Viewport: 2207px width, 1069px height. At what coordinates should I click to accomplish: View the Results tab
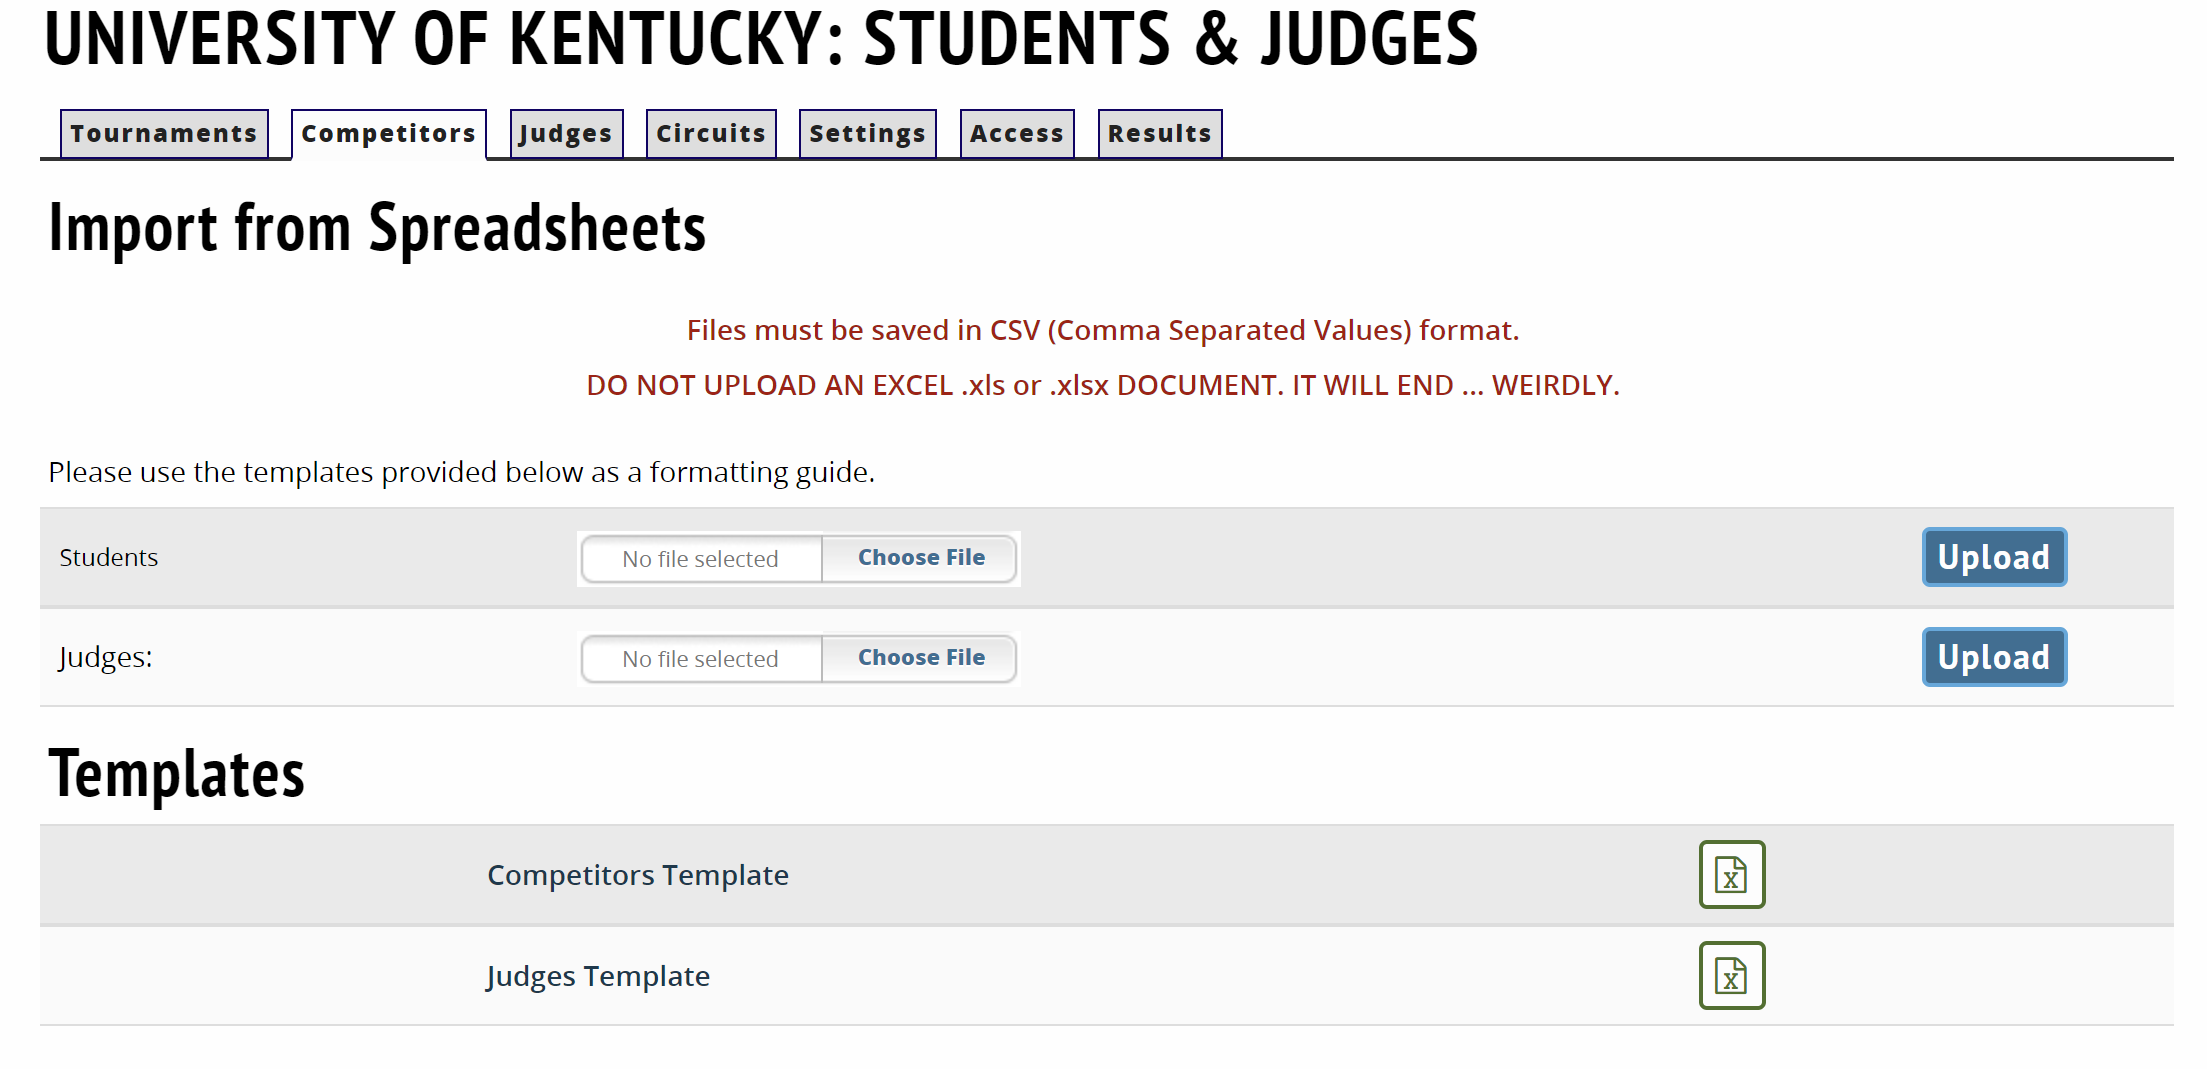tap(1159, 134)
